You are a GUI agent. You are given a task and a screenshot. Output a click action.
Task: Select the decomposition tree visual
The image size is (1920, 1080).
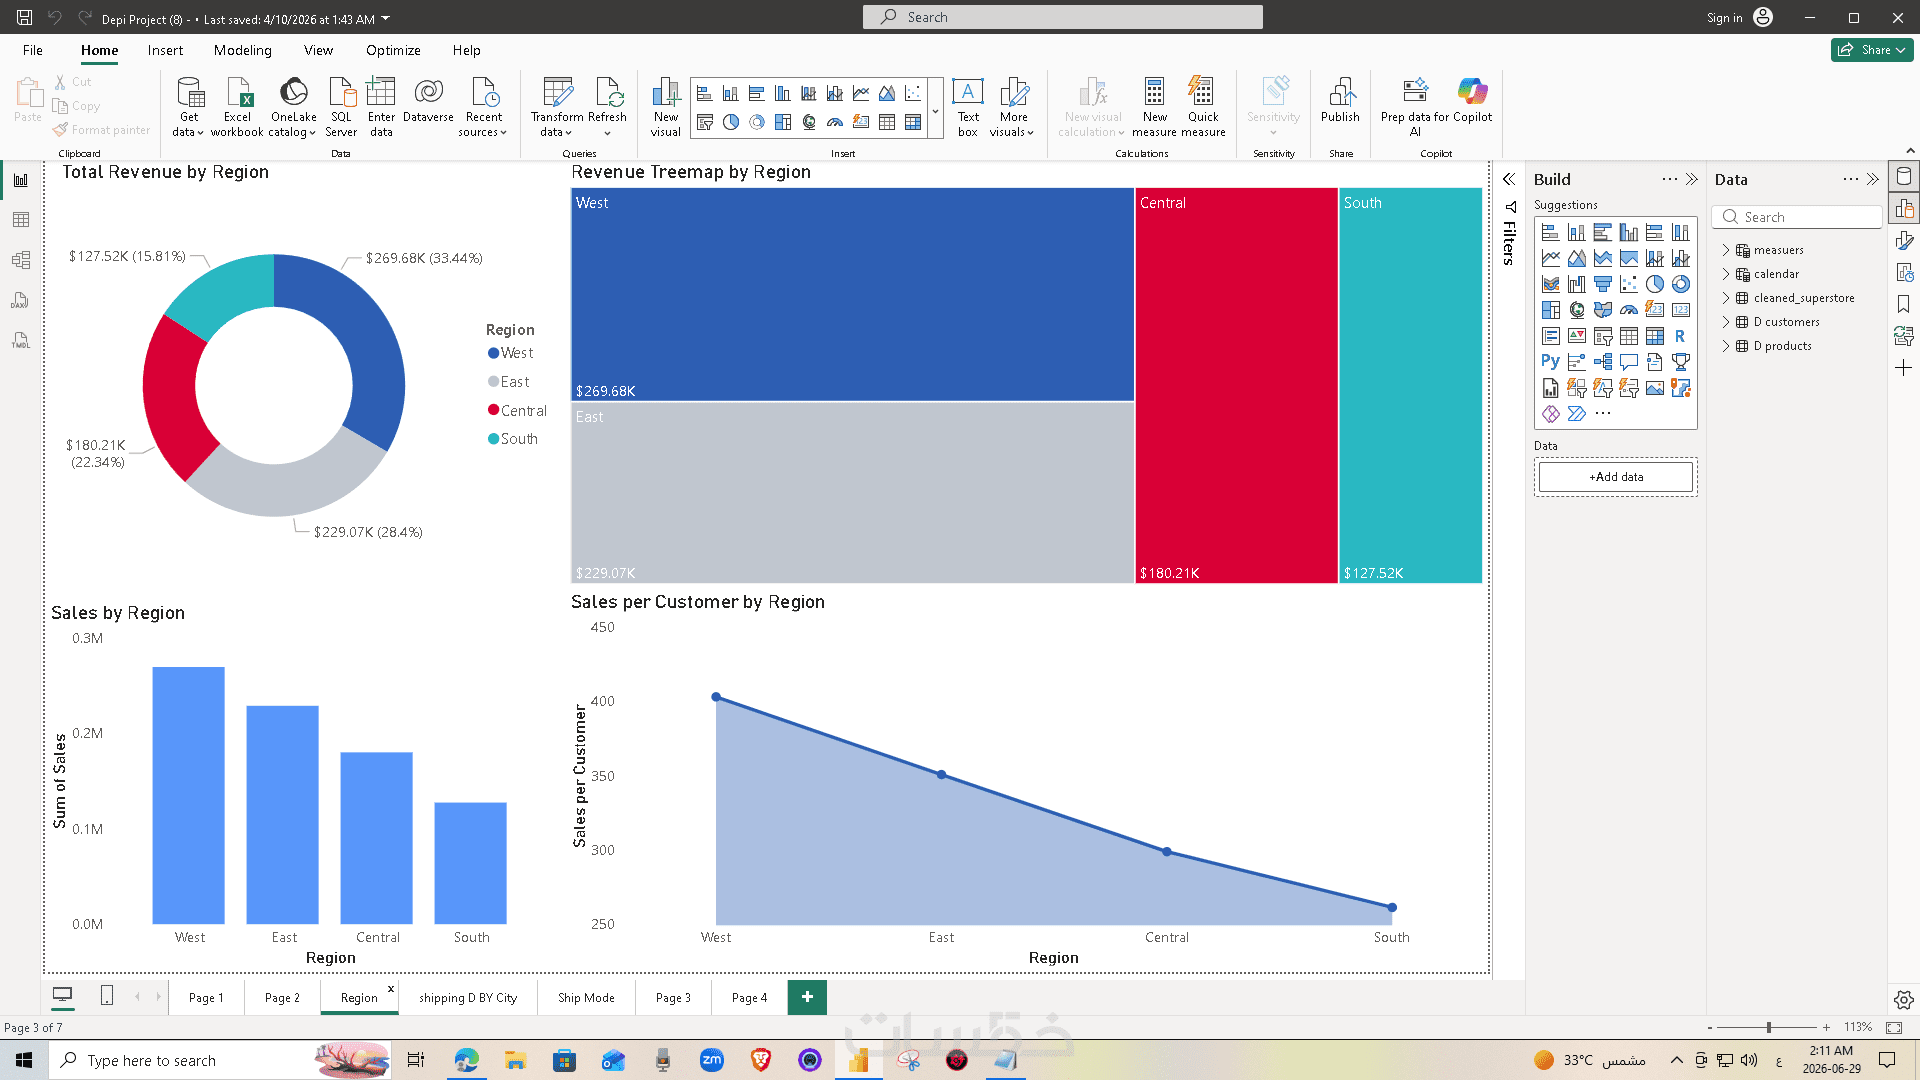pos(1603,361)
